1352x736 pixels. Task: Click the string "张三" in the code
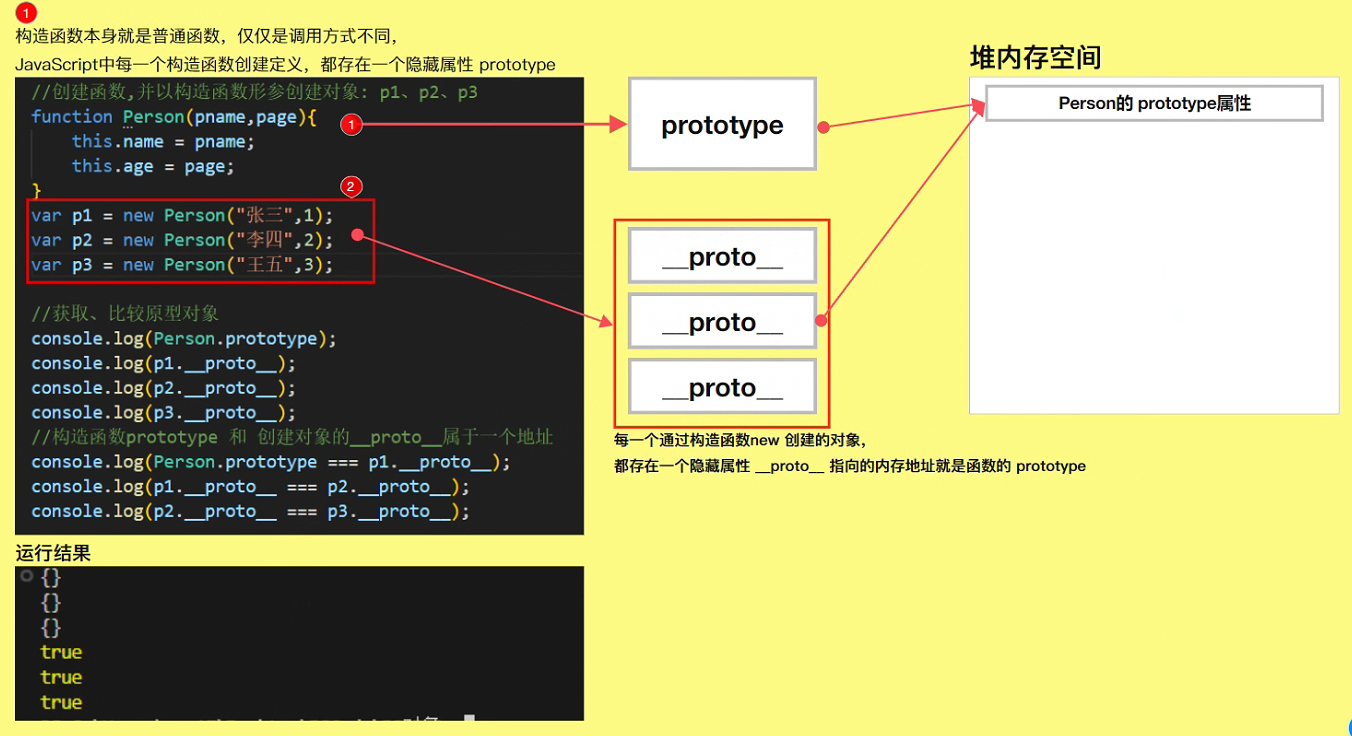[x=265, y=215]
